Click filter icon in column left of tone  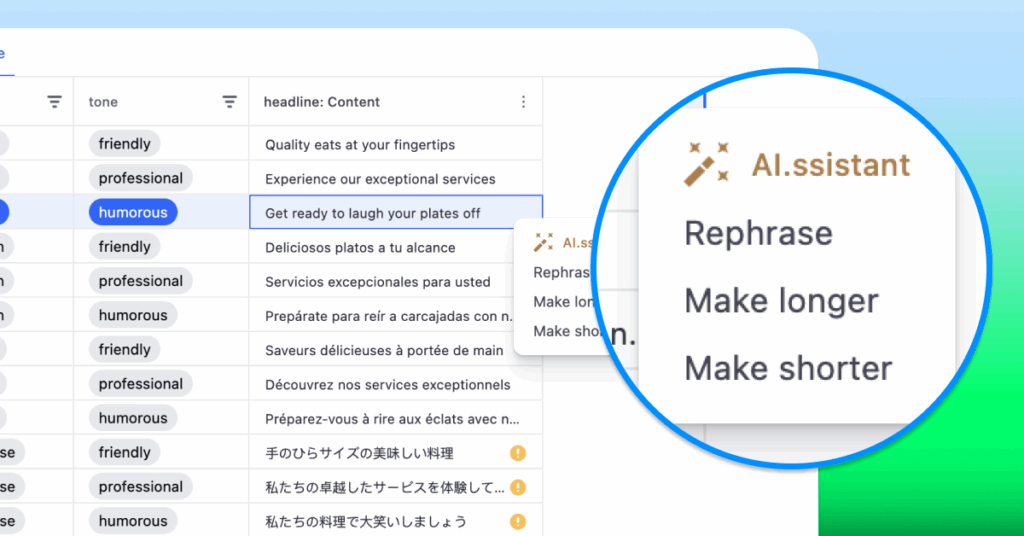(54, 102)
